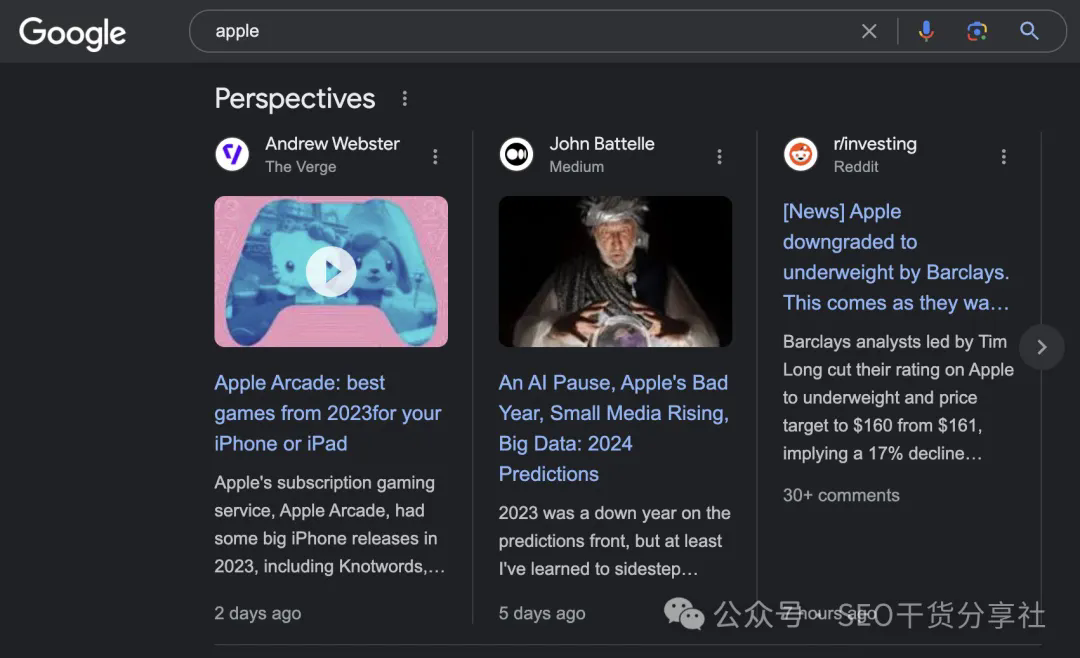Screen dimensions: 1080x658
Task: Click the "The Verge" source label
Action: (x=300, y=167)
